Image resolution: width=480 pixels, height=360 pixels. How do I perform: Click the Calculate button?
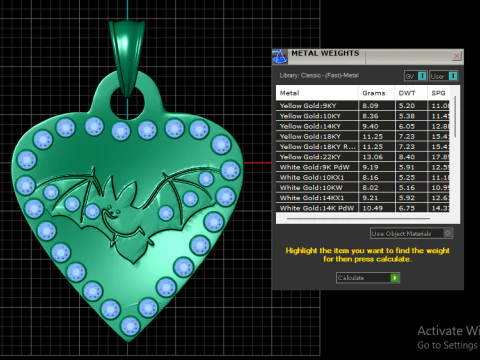click(368, 278)
